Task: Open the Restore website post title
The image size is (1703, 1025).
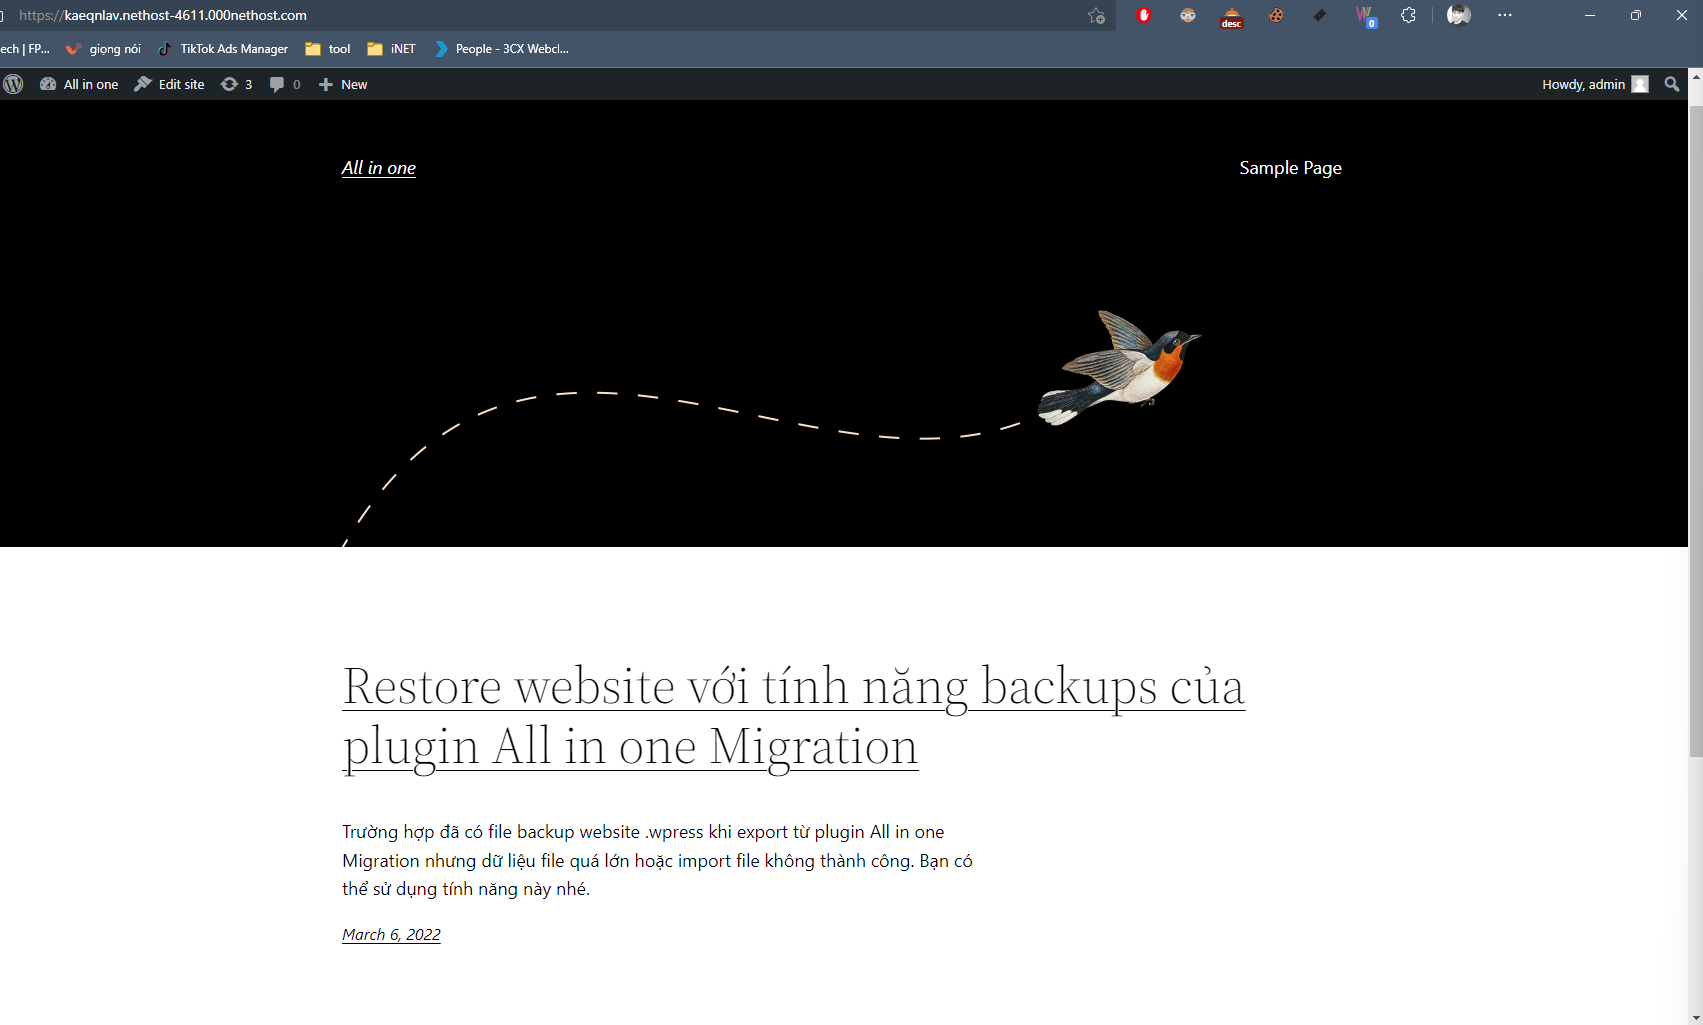Action: click(793, 716)
